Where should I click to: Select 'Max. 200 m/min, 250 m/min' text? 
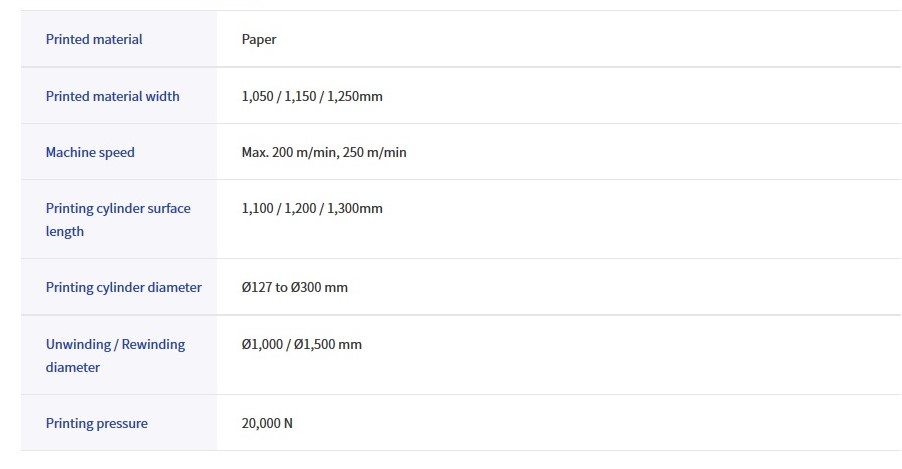324,152
